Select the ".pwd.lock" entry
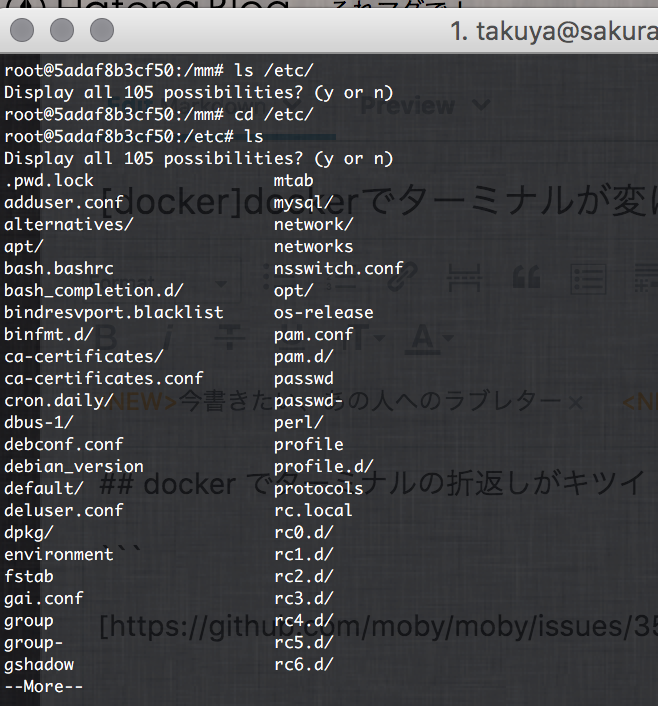658x706 pixels. coord(49,181)
